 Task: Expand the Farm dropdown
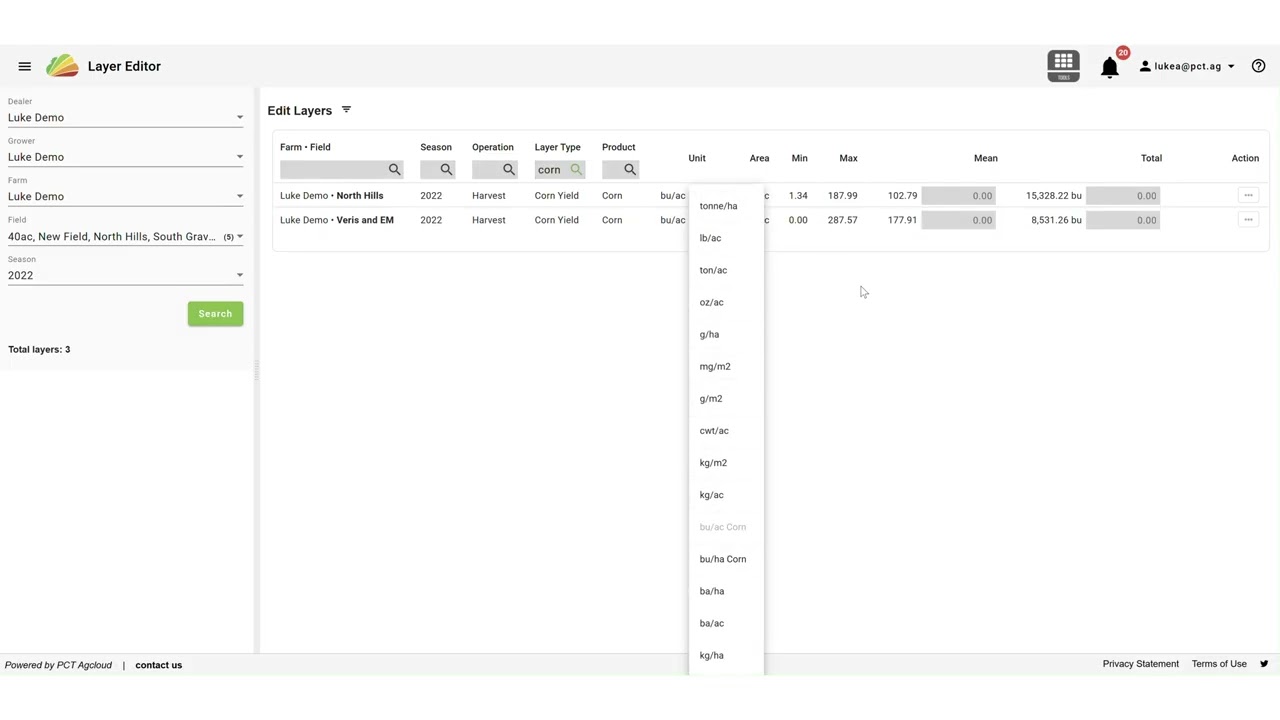coord(126,197)
